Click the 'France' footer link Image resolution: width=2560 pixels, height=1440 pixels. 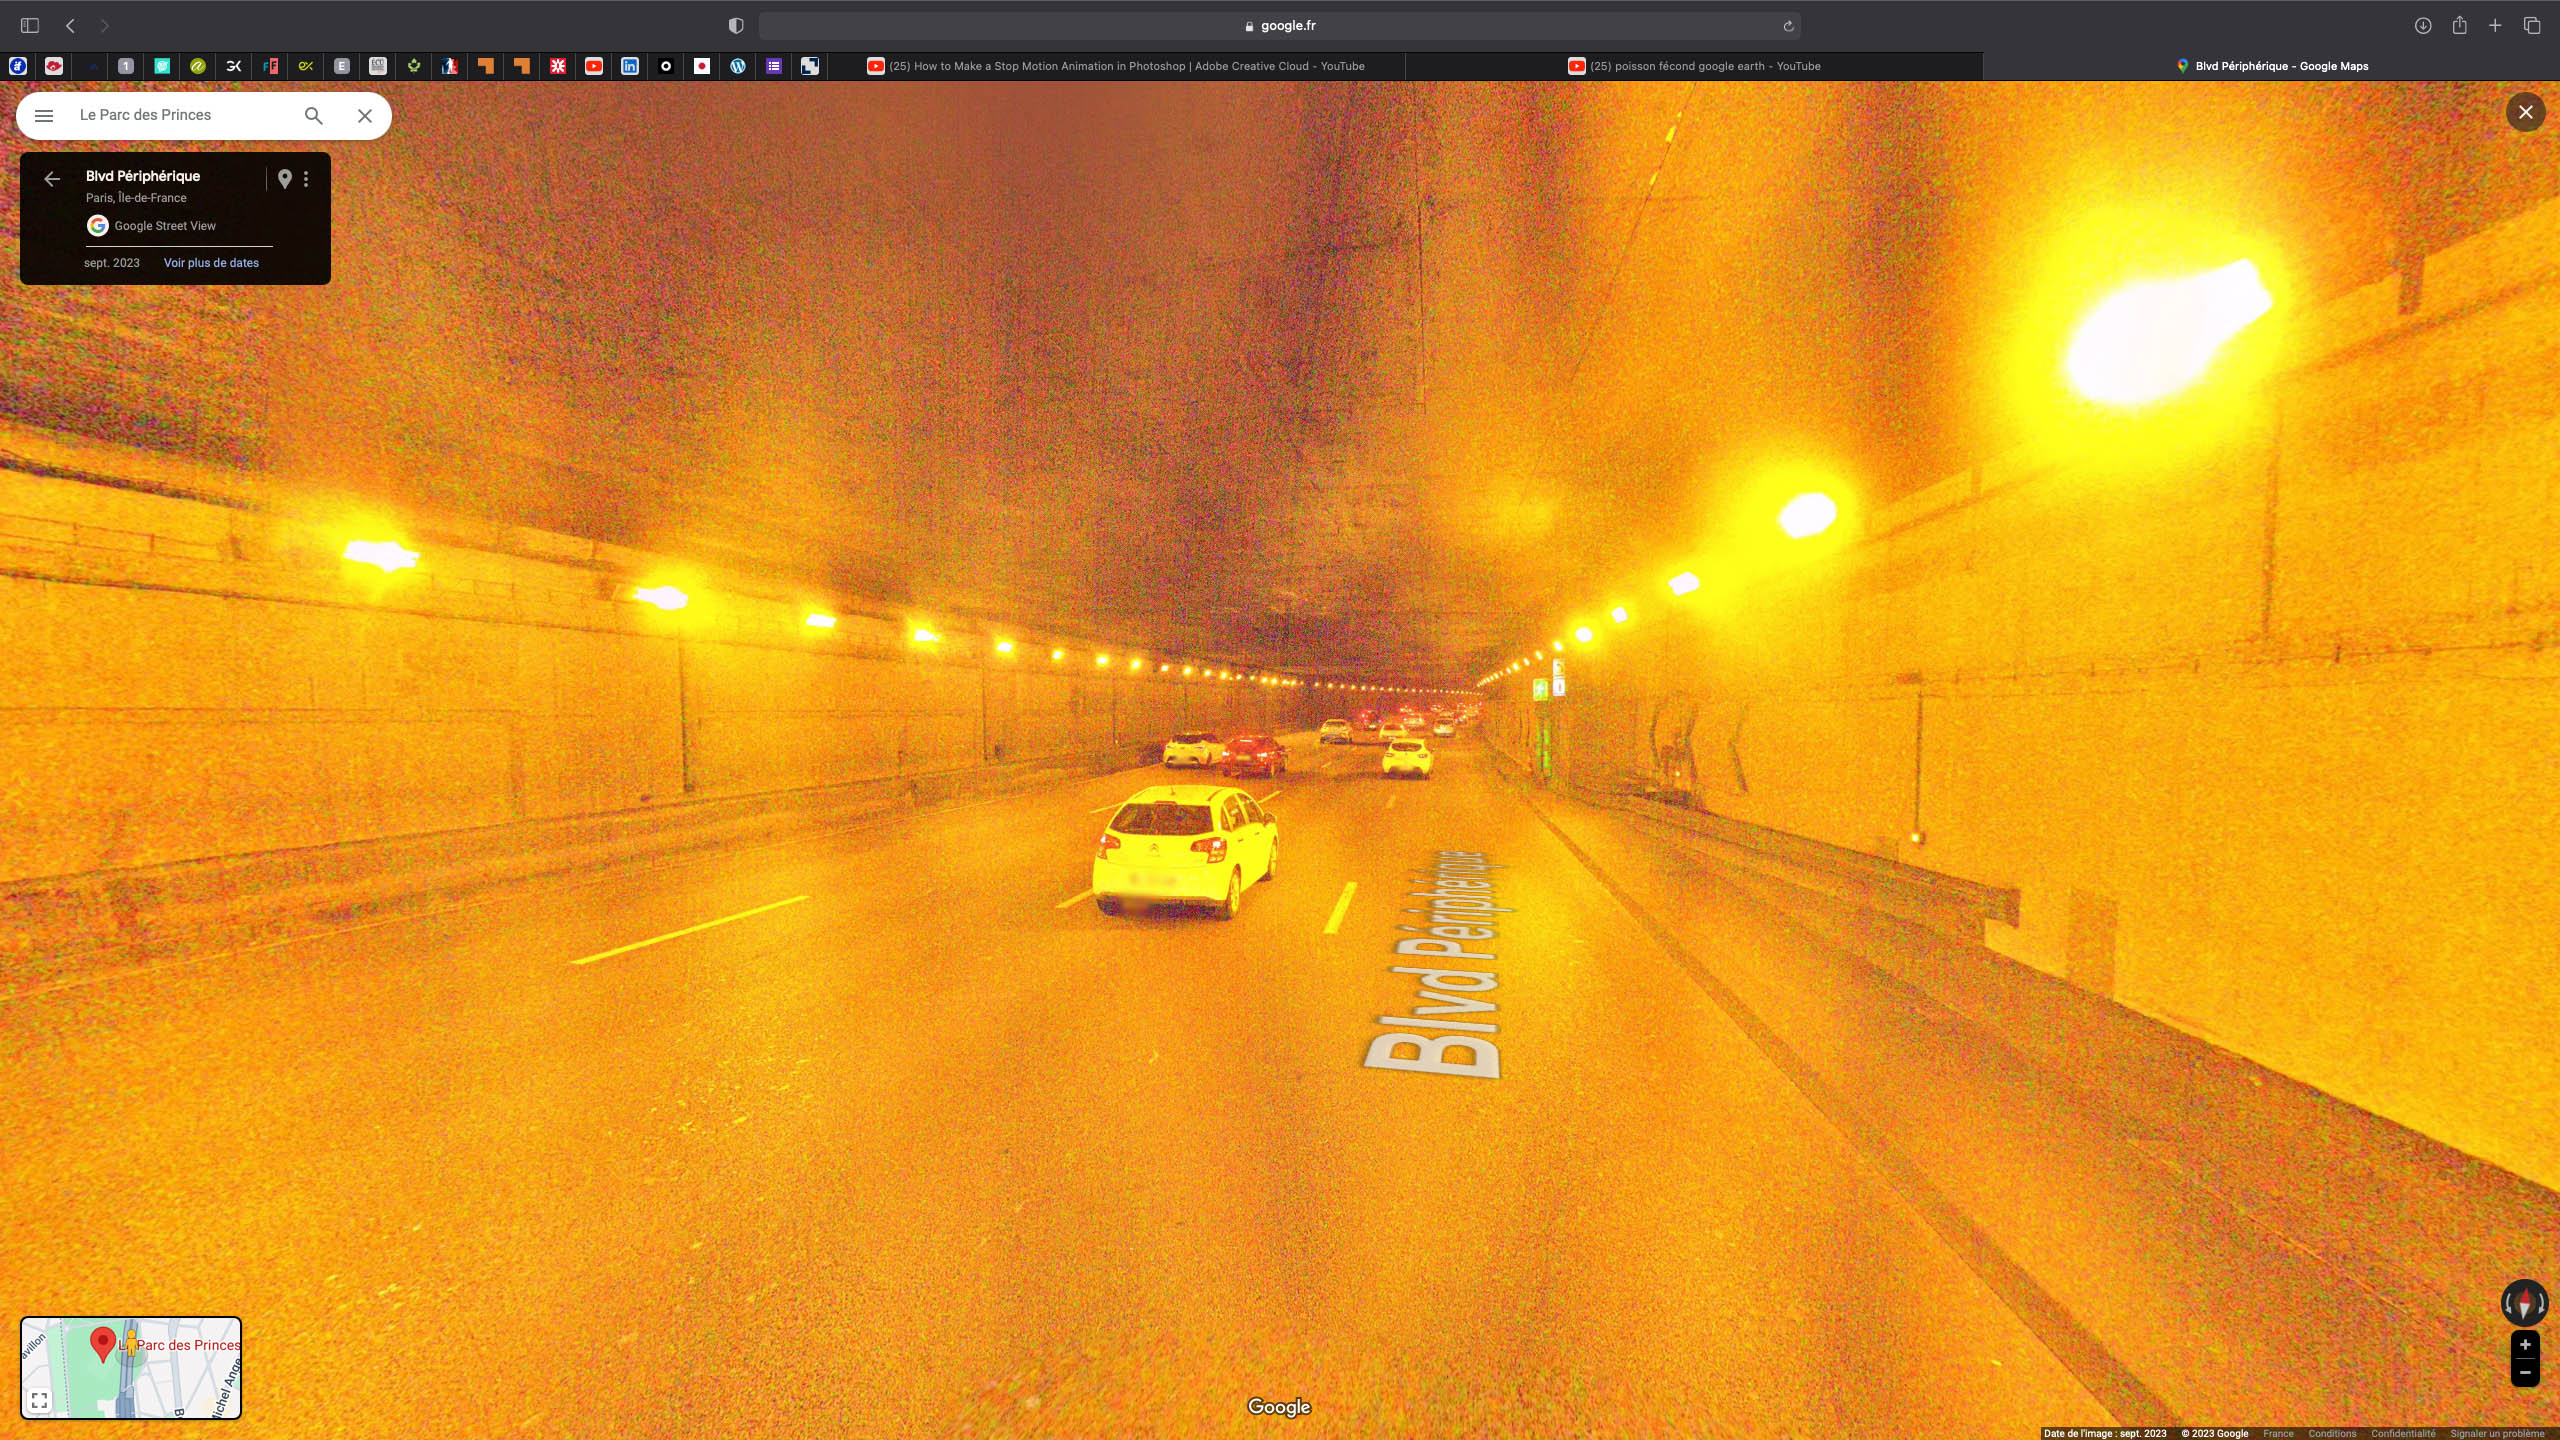[x=2278, y=1433]
